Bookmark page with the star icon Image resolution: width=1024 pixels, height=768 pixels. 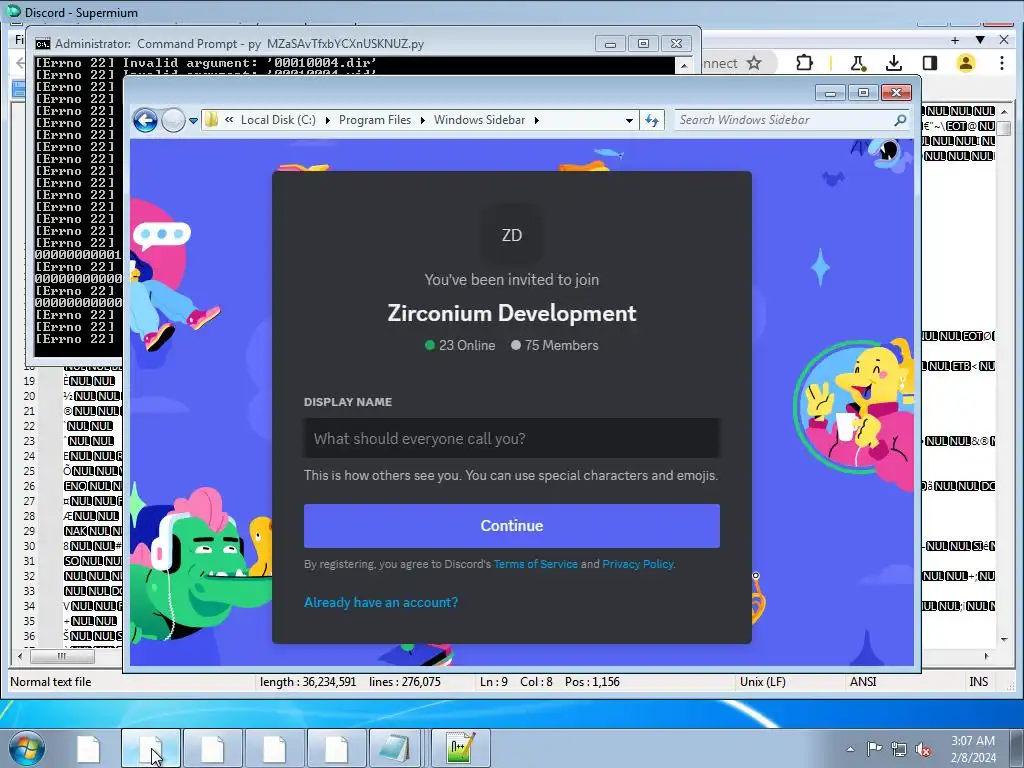(754, 63)
